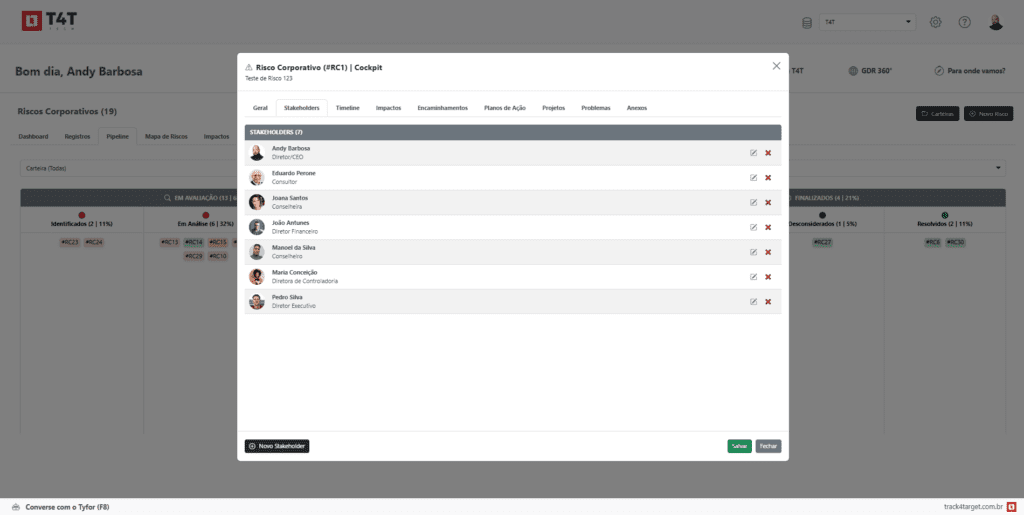1024x515 pixels.
Task: Click the Novo Stakeholder button
Action: pyautogui.click(x=277, y=446)
